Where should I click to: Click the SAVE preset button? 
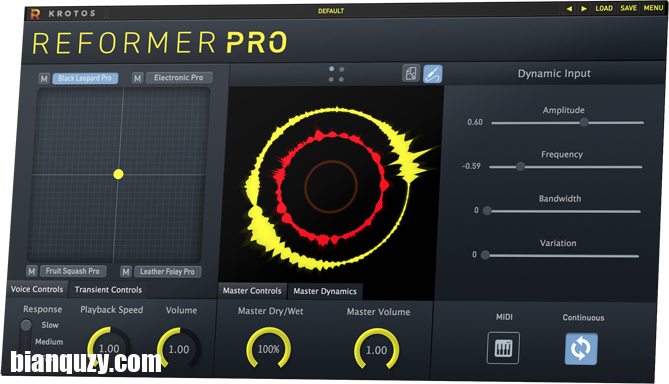628,8
